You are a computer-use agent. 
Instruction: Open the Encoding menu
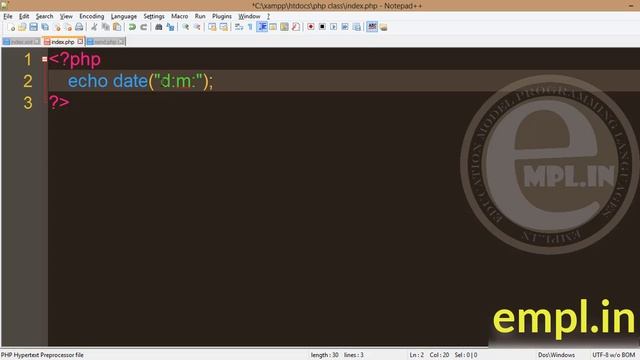coord(91,16)
